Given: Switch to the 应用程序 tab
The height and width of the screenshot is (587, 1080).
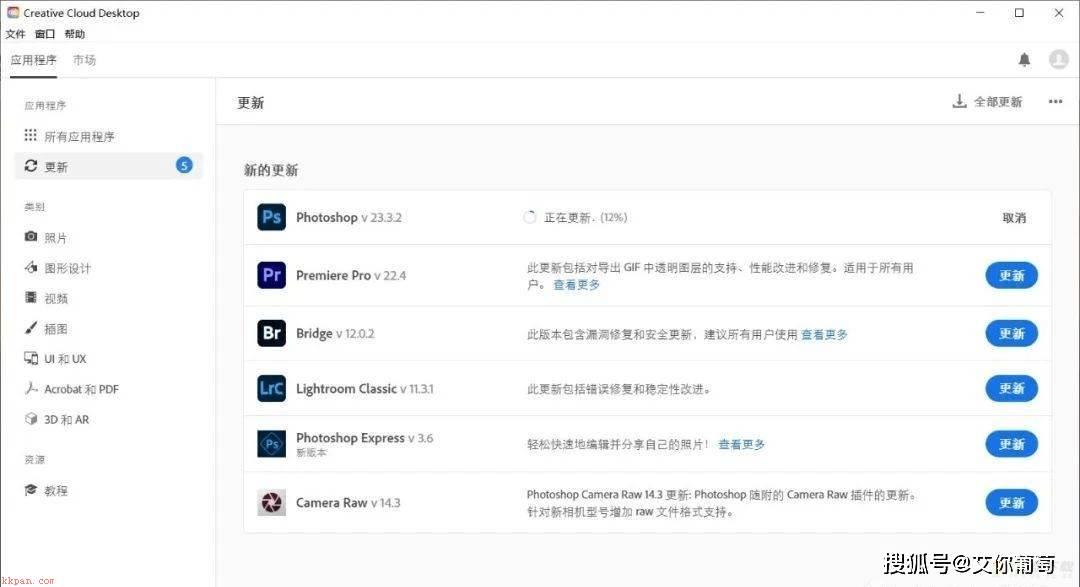Looking at the screenshot, I should (x=33, y=61).
